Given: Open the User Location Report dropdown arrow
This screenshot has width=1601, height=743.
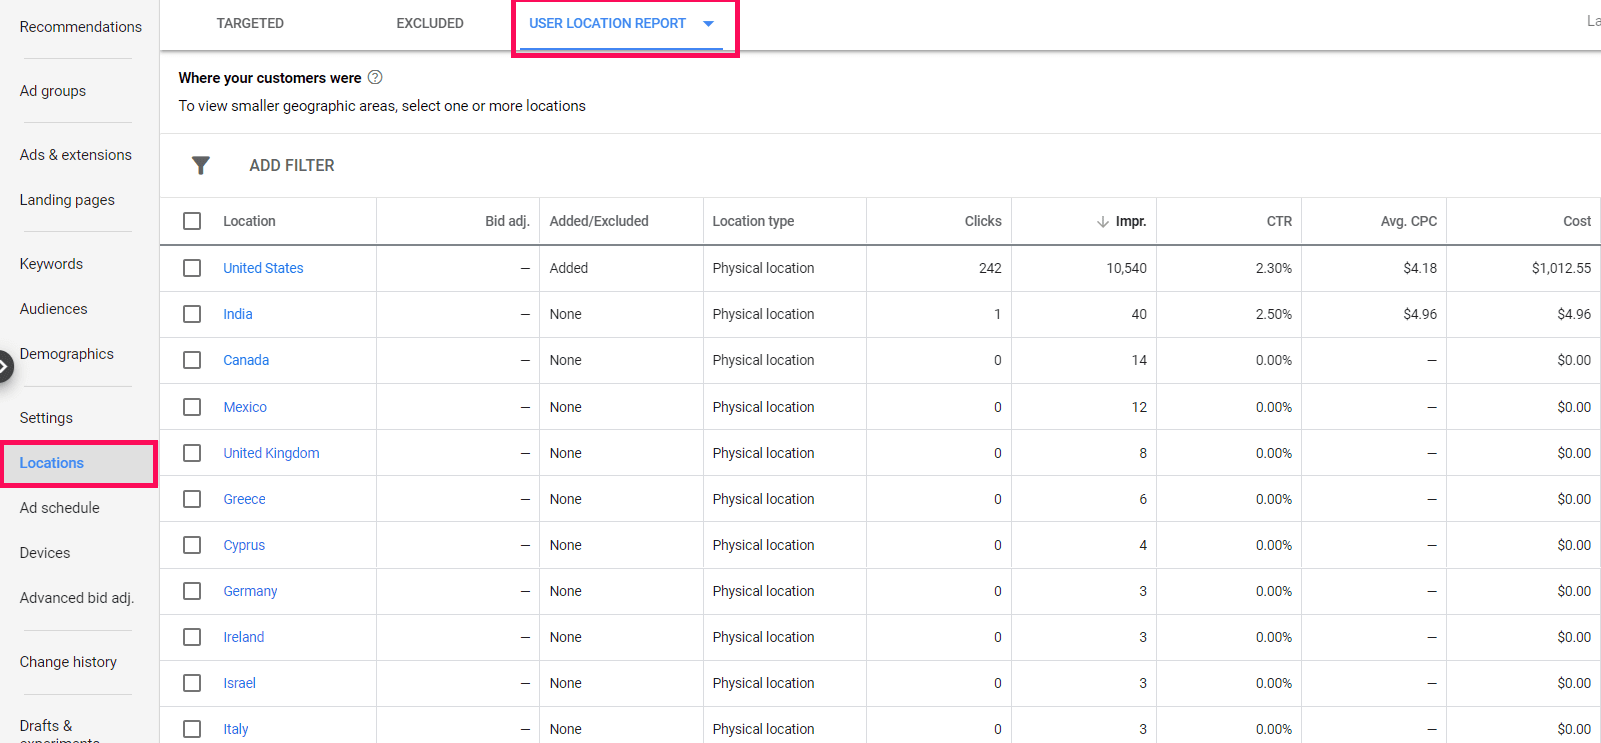Looking at the screenshot, I should (709, 24).
